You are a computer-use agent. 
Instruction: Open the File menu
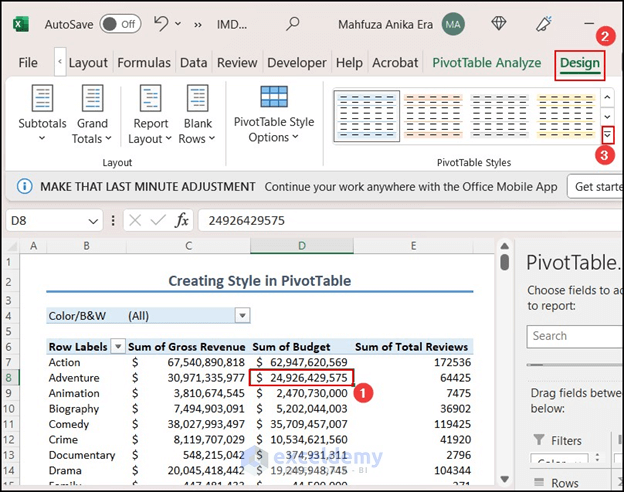click(x=28, y=63)
